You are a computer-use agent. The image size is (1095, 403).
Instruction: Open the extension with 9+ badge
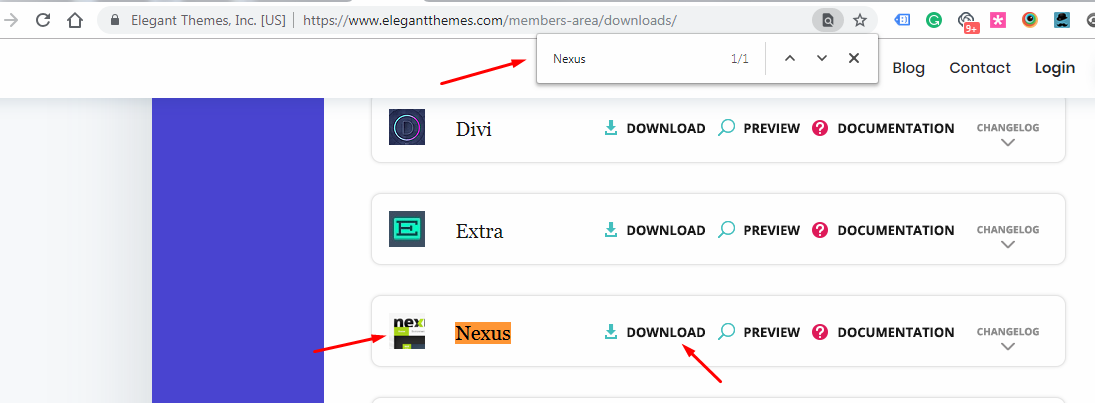[x=967, y=22]
